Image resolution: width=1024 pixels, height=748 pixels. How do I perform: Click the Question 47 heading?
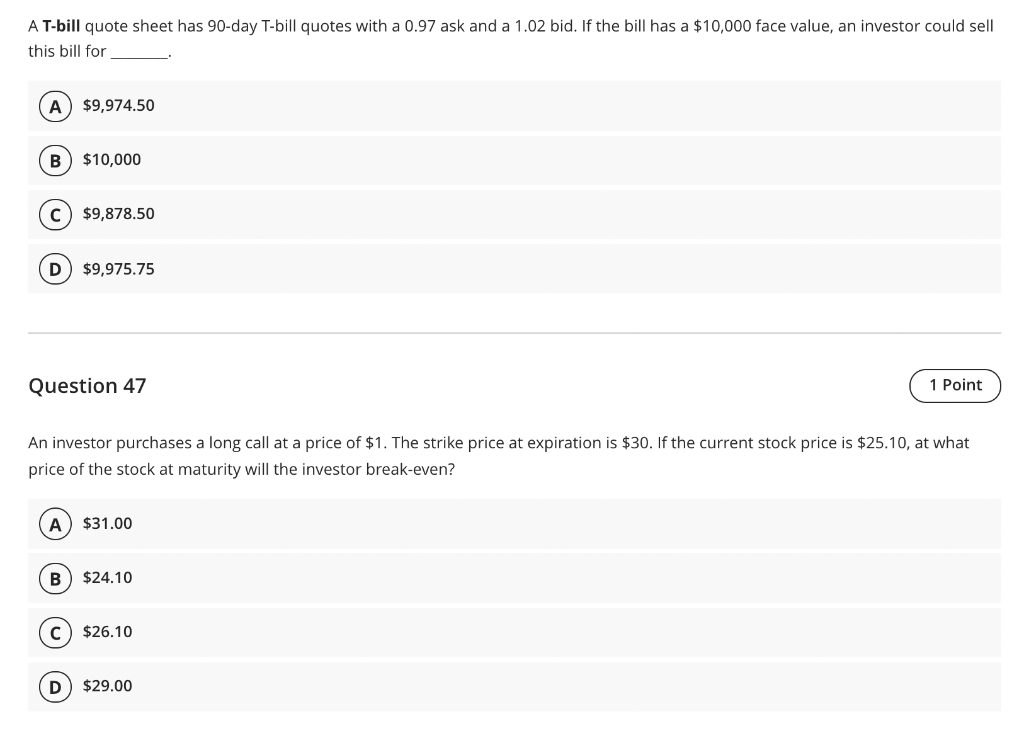[x=87, y=385]
